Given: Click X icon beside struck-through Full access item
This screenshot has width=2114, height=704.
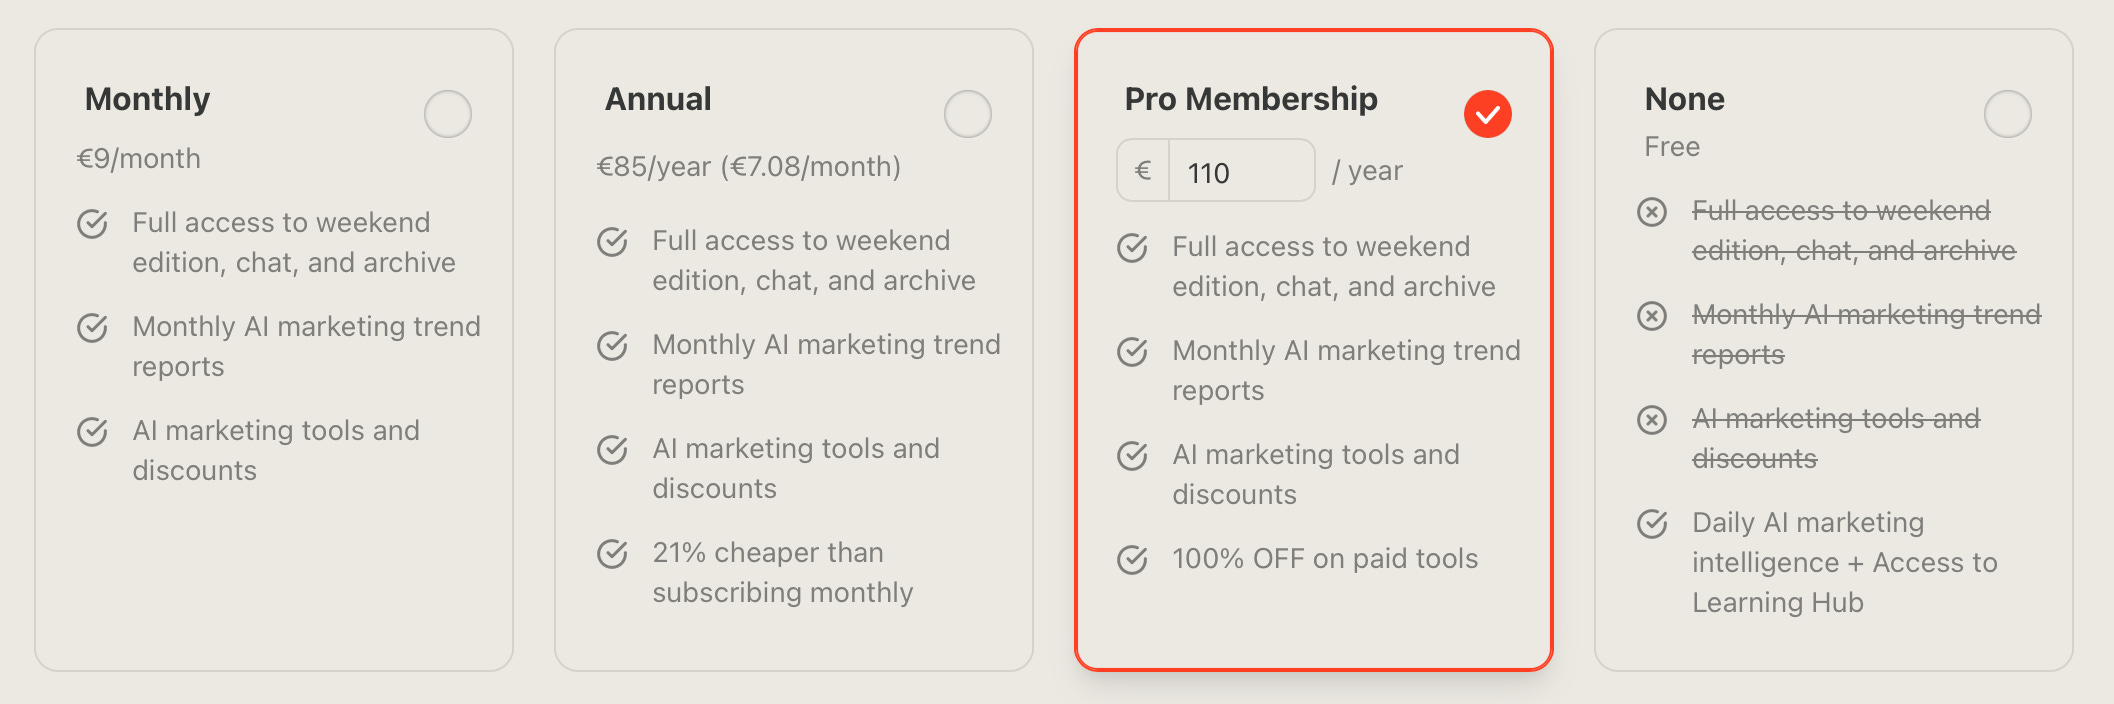Looking at the screenshot, I should click(1652, 212).
